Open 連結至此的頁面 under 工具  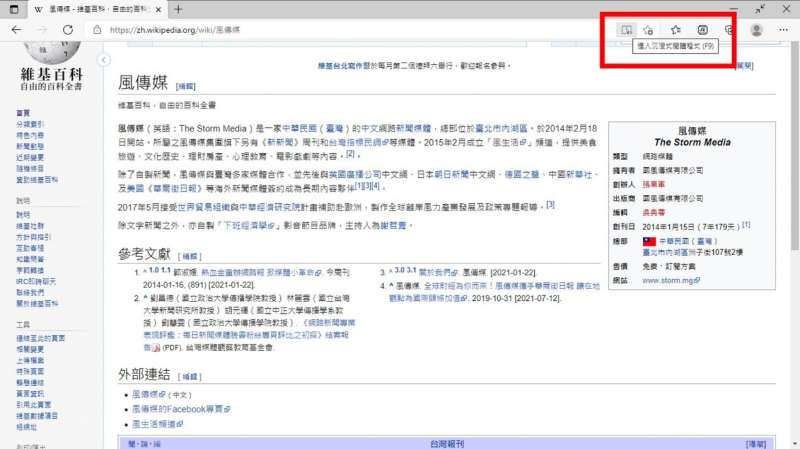(x=41, y=338)
